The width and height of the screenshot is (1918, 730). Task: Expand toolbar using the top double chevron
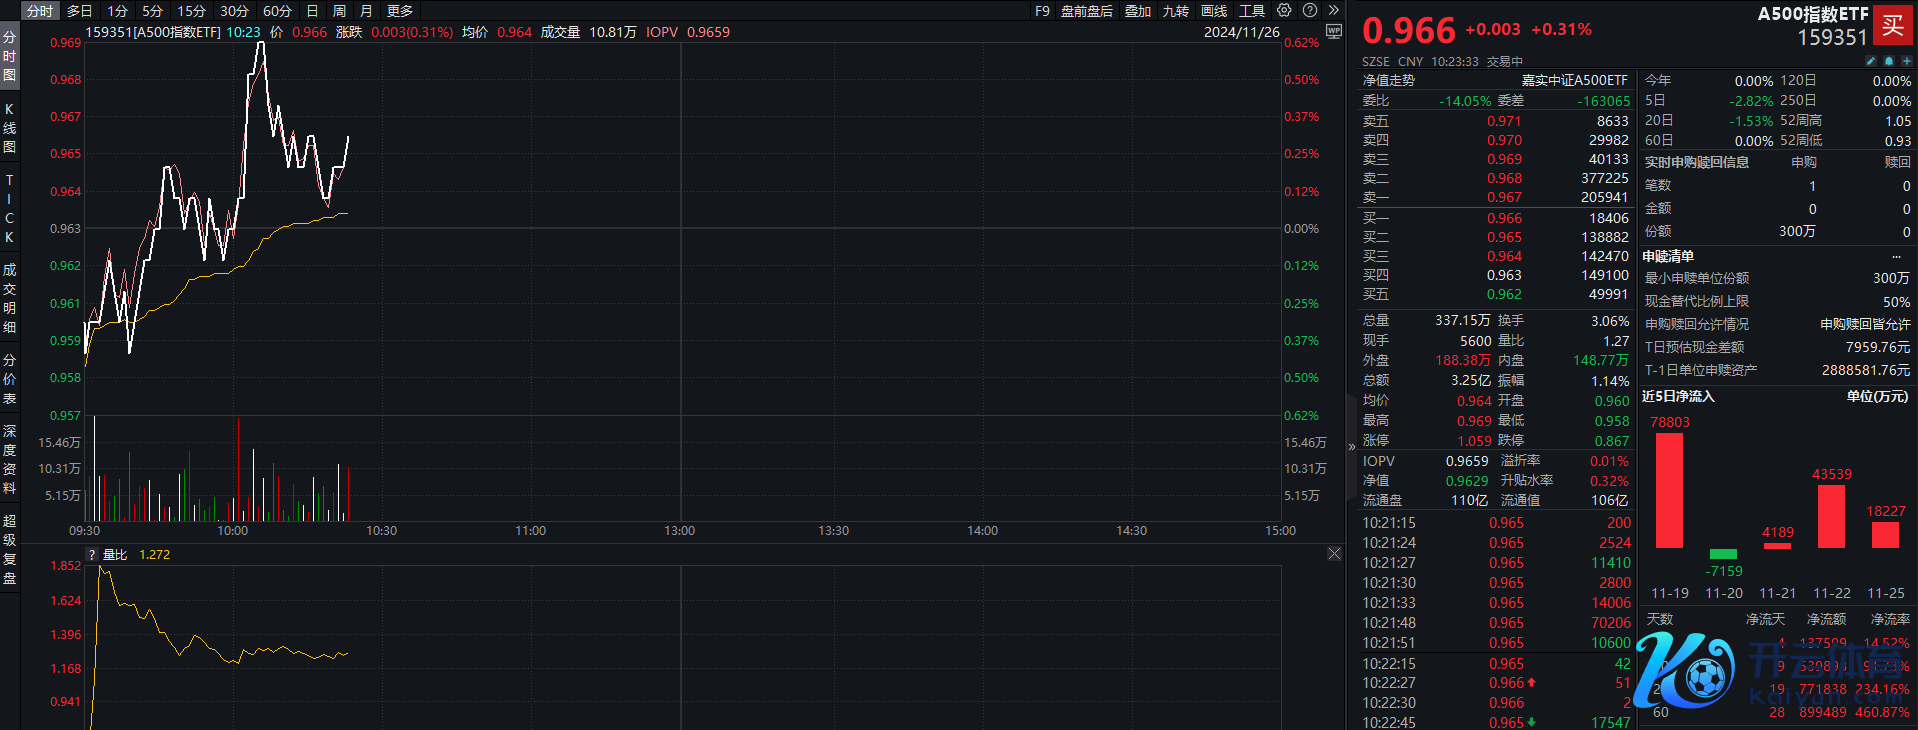click(x=1333, y=10)
